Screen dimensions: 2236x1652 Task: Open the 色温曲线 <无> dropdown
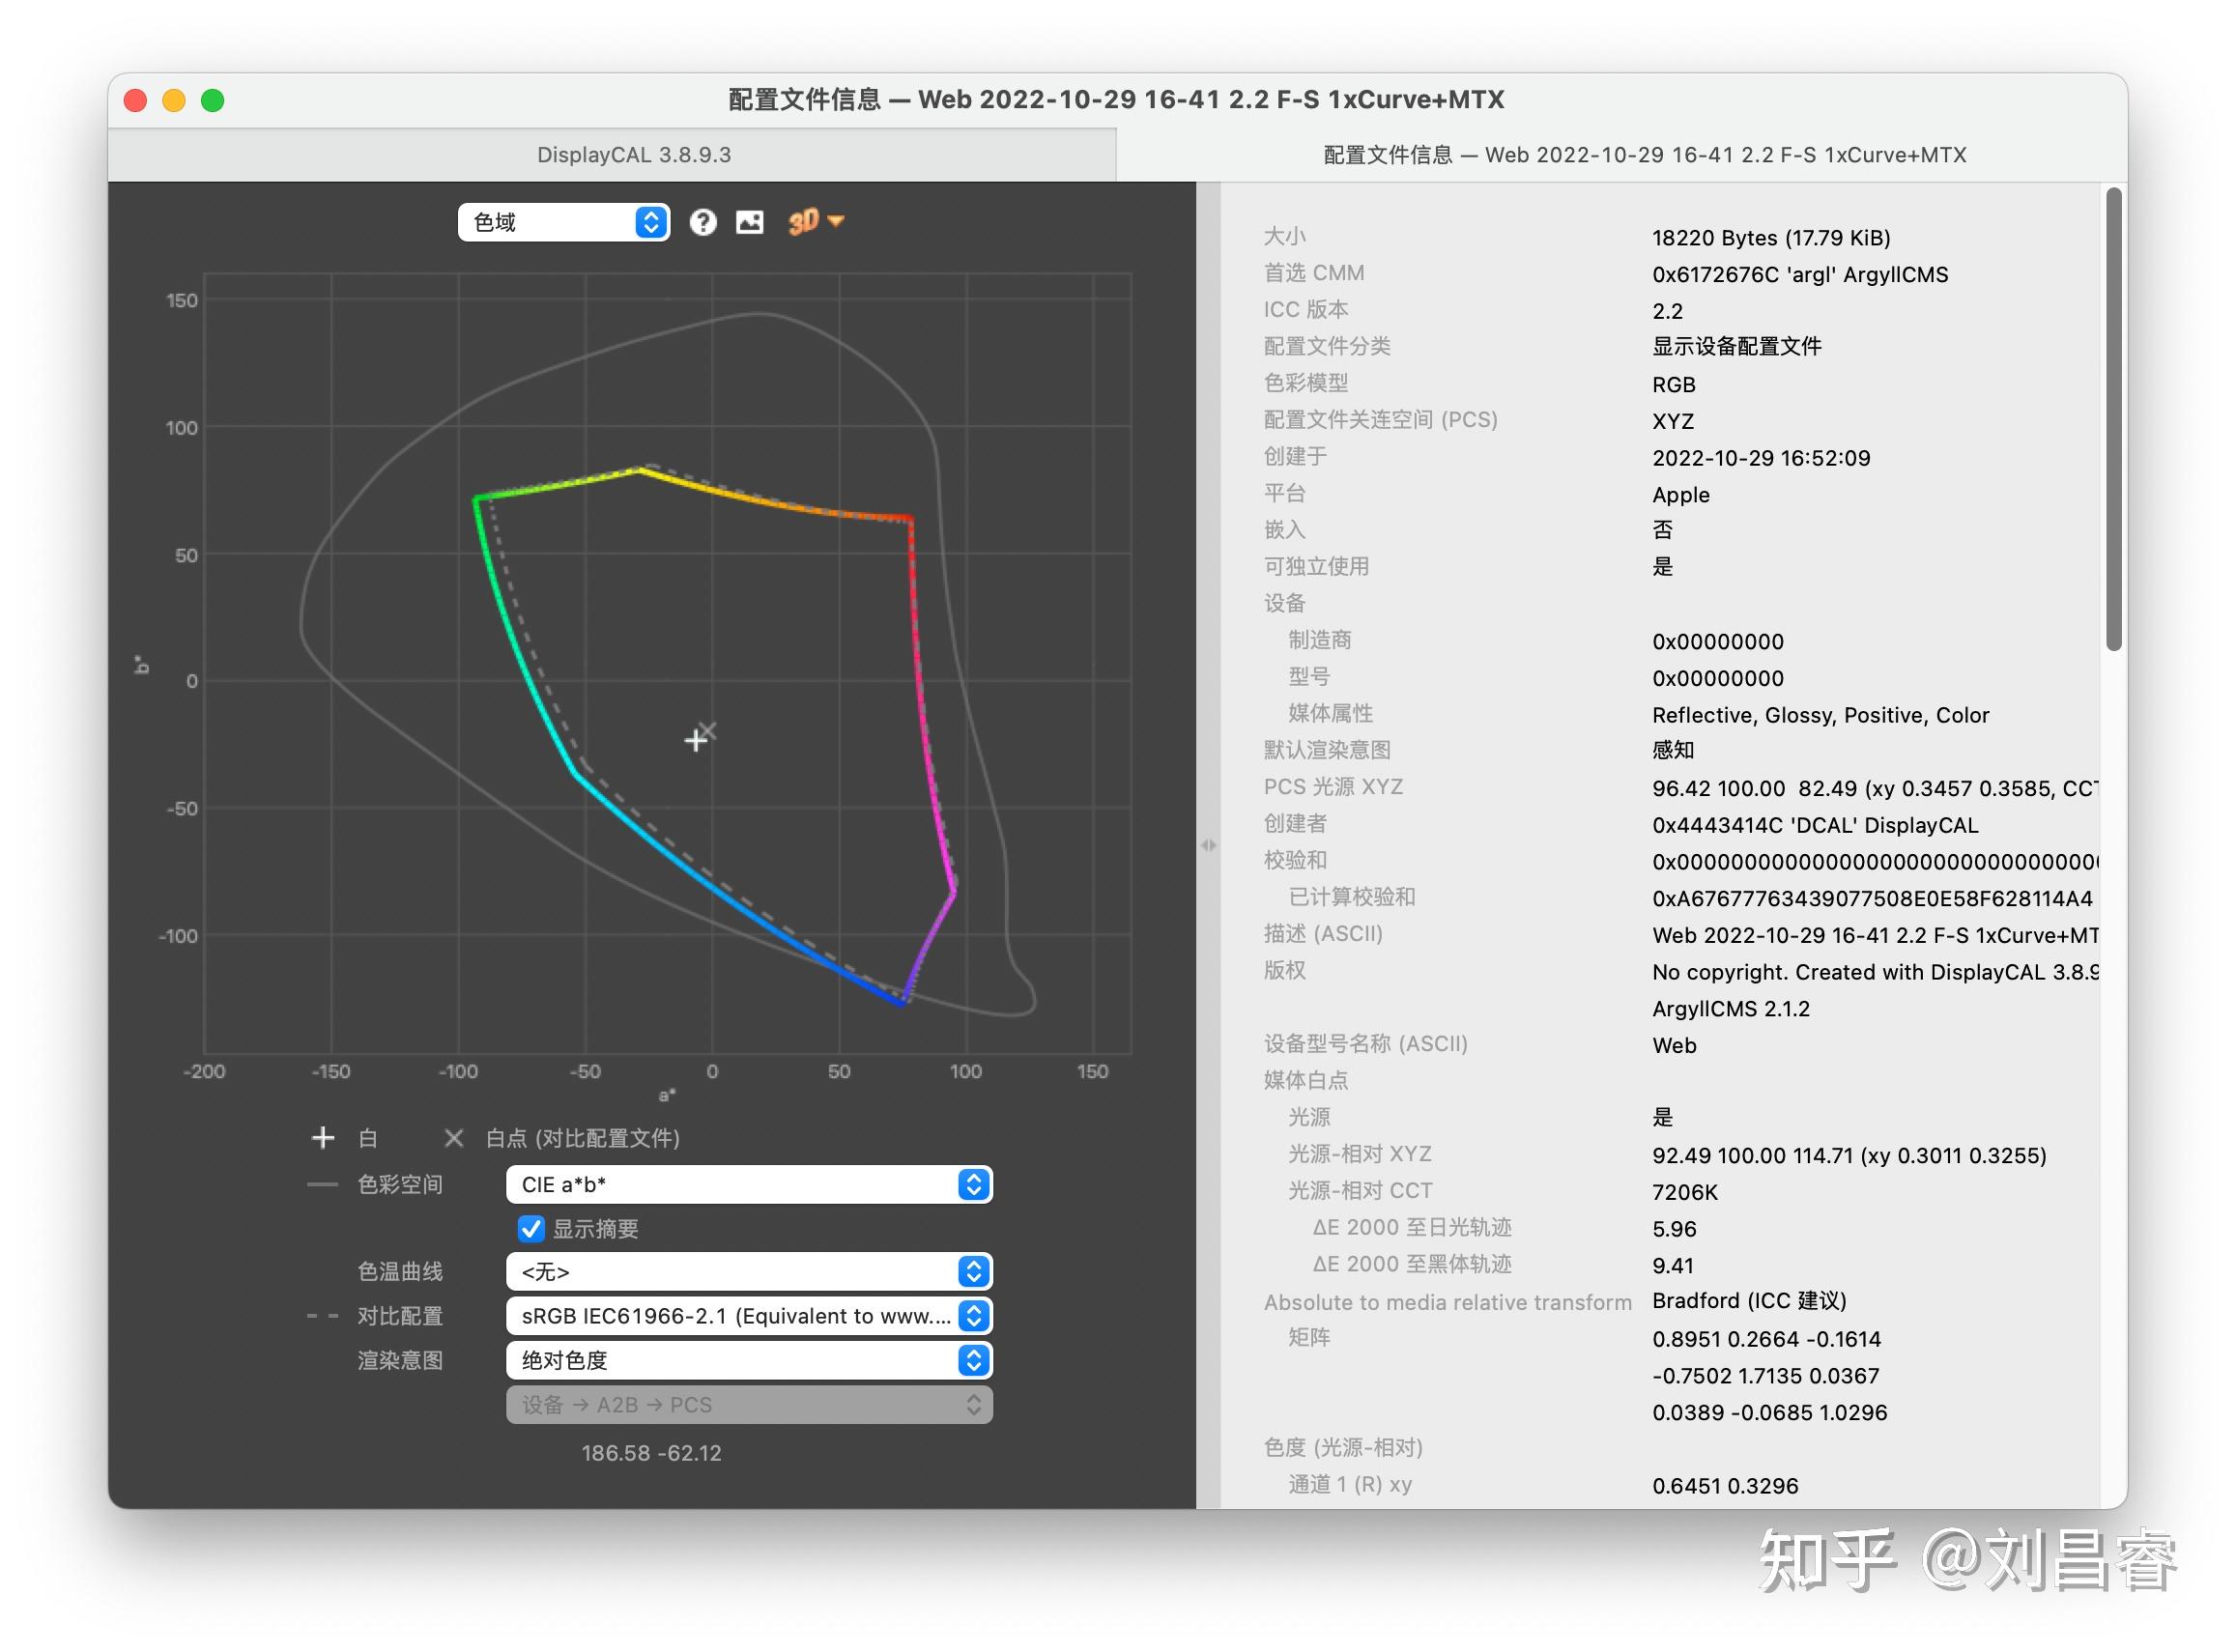[x=748, y=1272]
